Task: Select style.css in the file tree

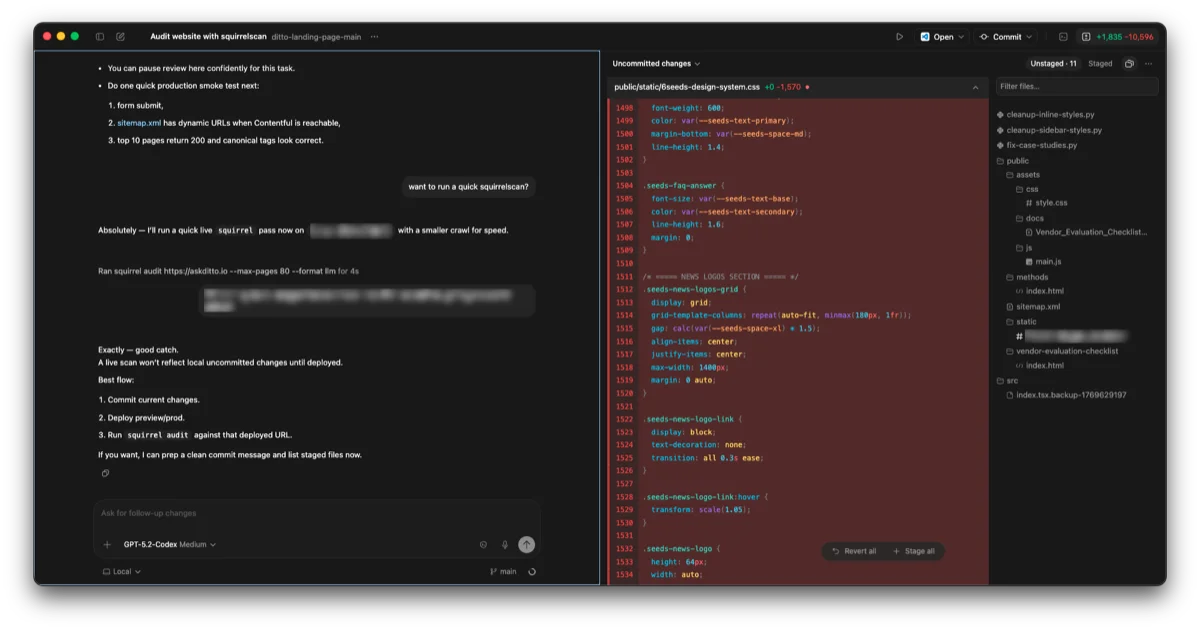Action: click(1047, 203)
